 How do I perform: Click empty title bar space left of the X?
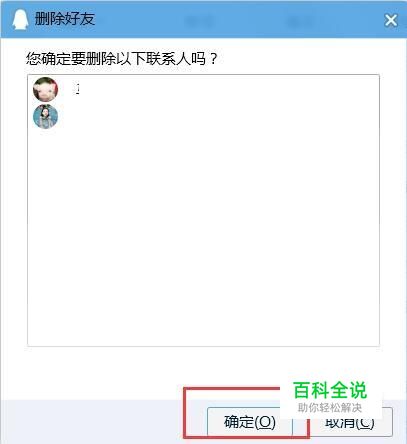tap(350, 20)
